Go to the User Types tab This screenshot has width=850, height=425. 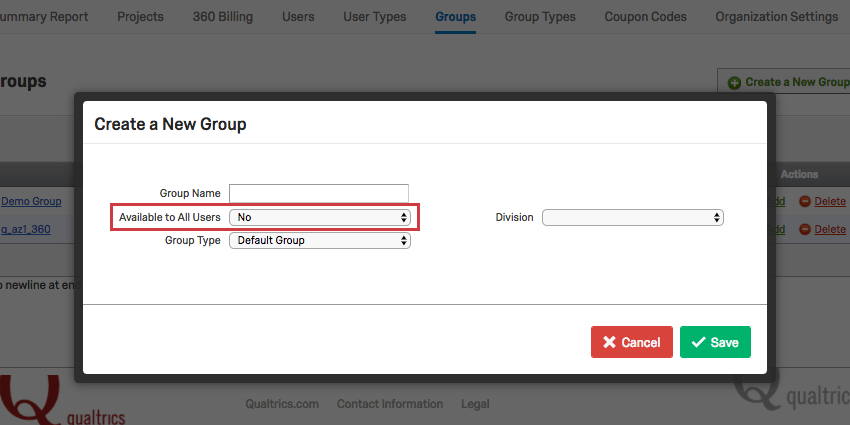point(375,17)
